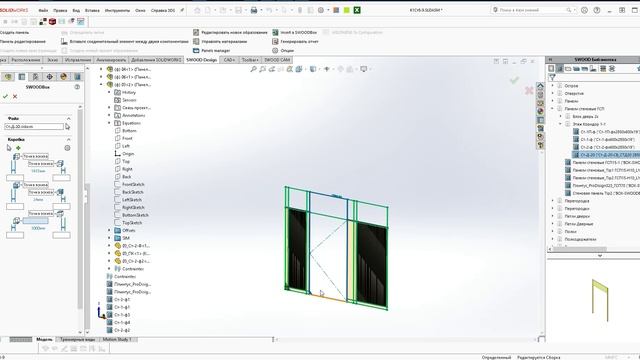Open the Файл menu

point(43,10)
